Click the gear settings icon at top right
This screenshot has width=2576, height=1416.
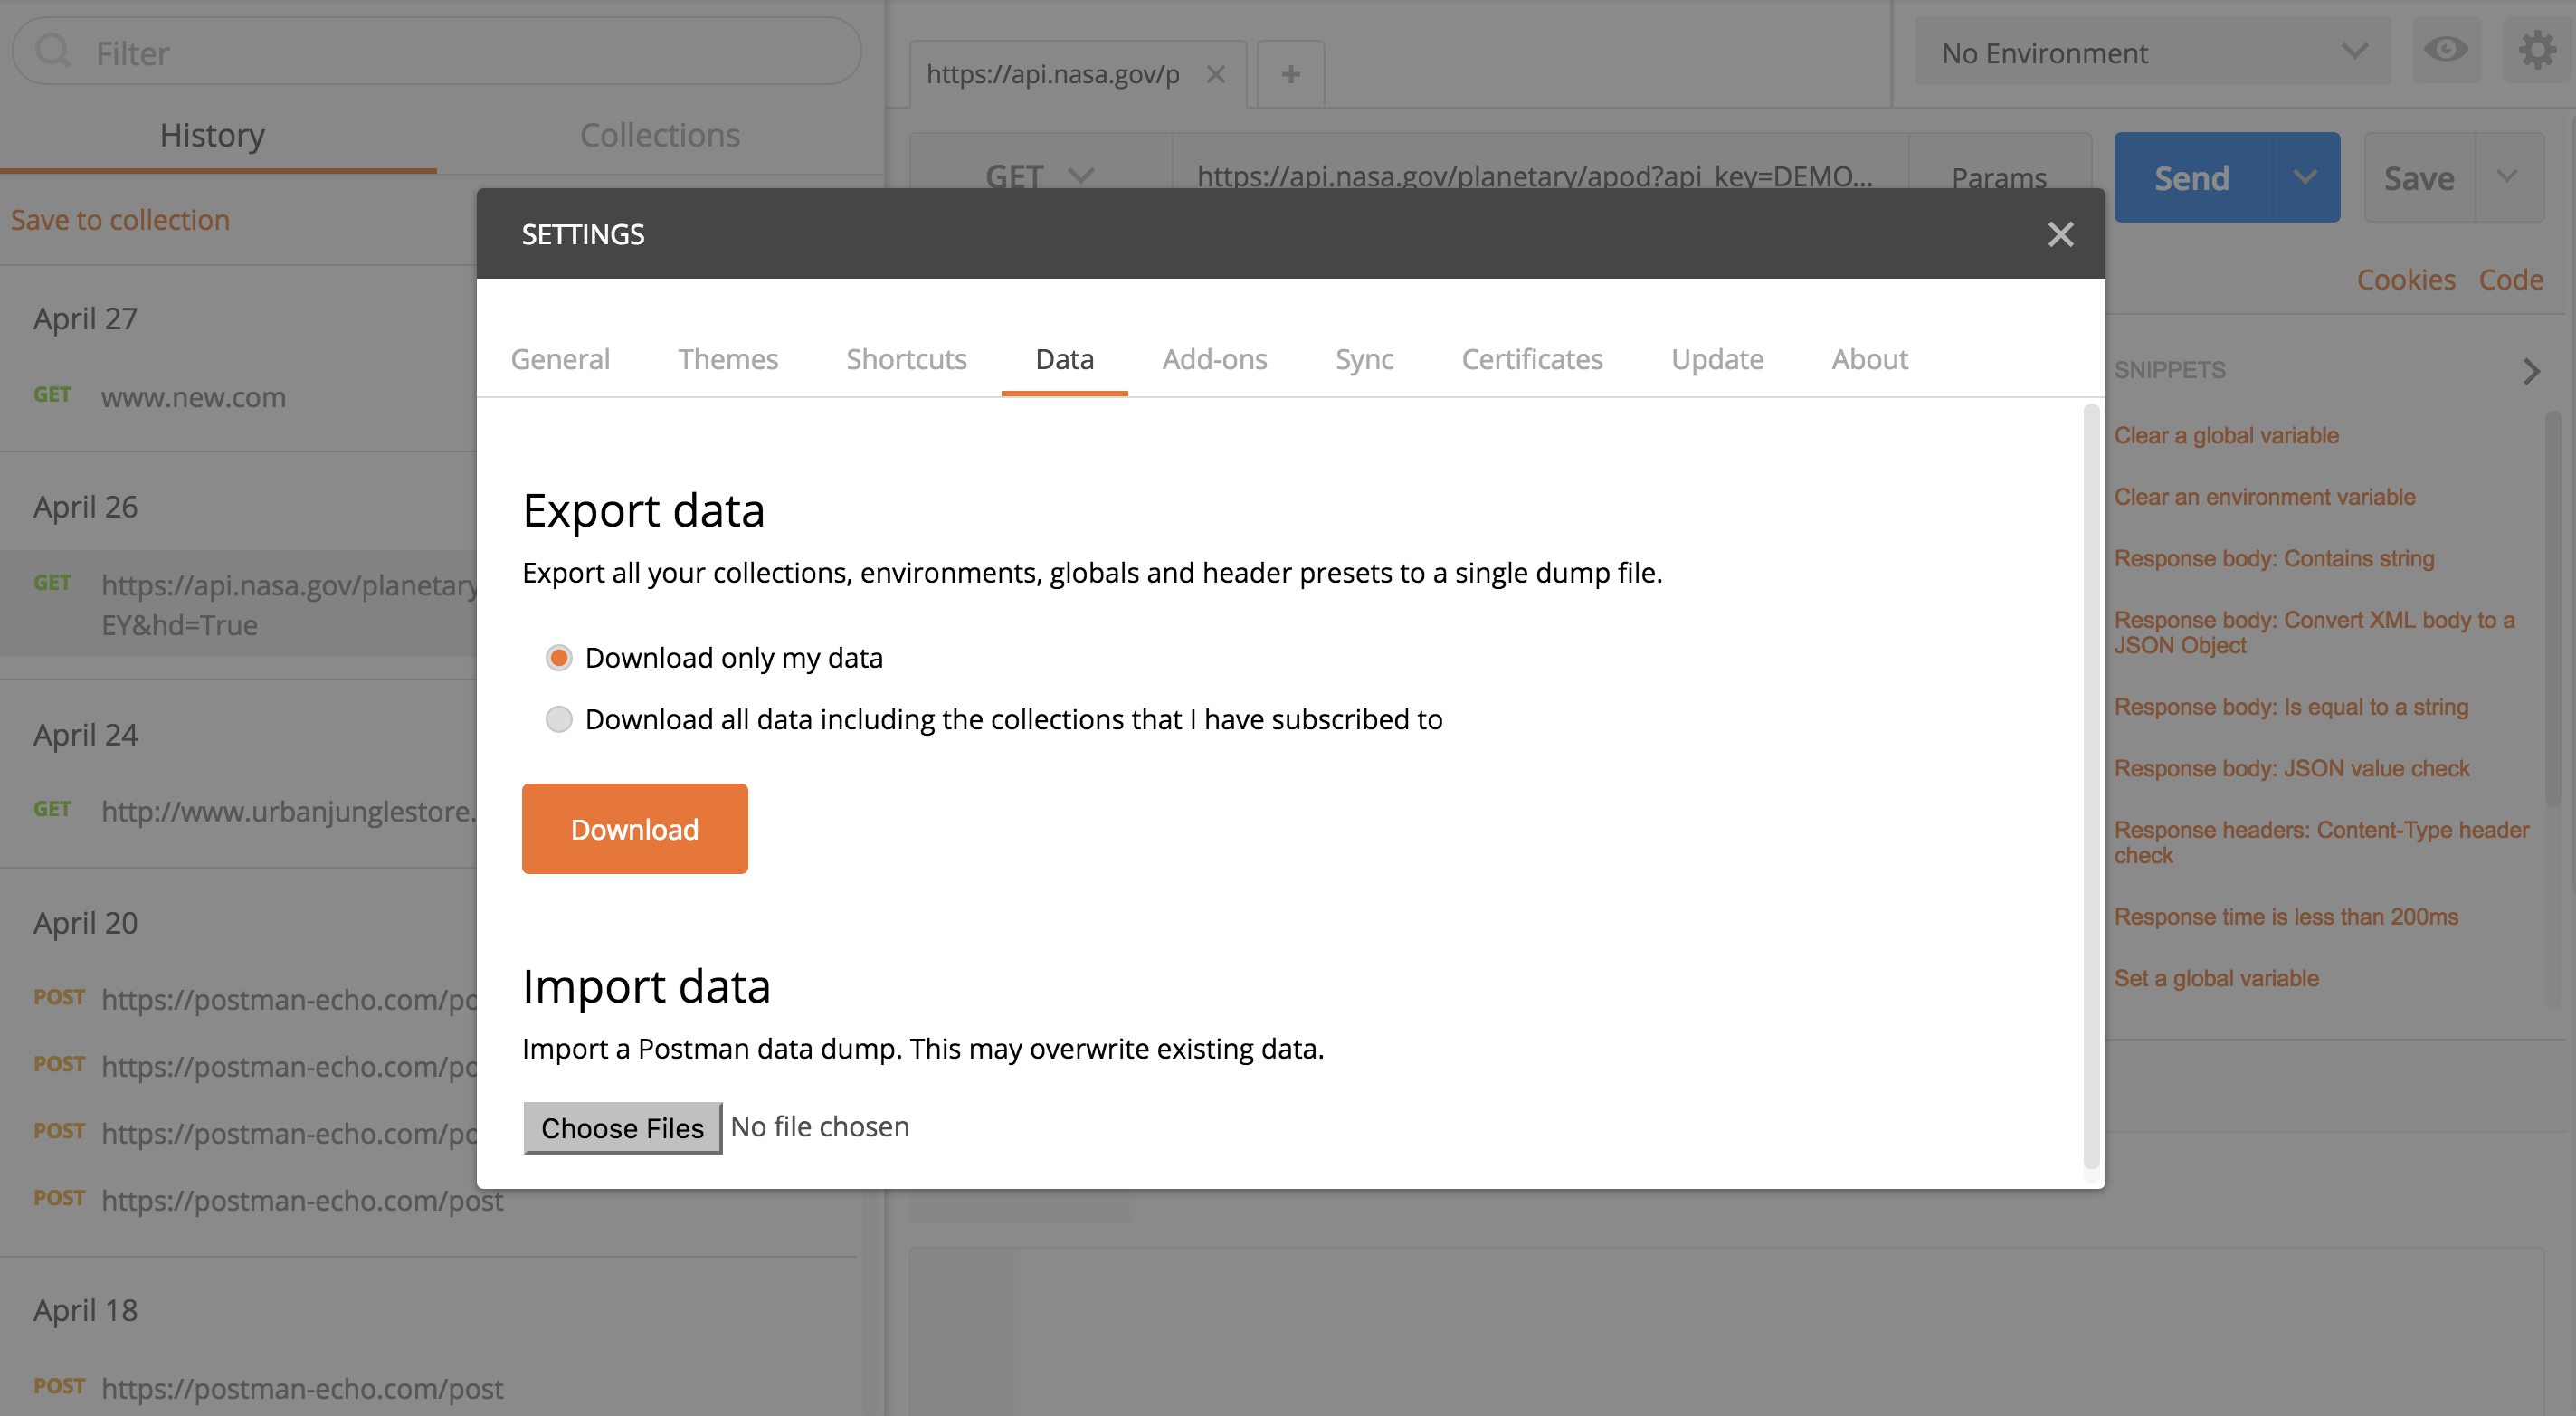[x=2536, y=50]
